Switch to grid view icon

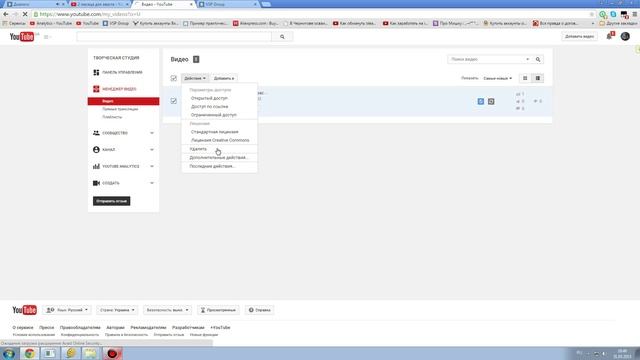[525, 78]
